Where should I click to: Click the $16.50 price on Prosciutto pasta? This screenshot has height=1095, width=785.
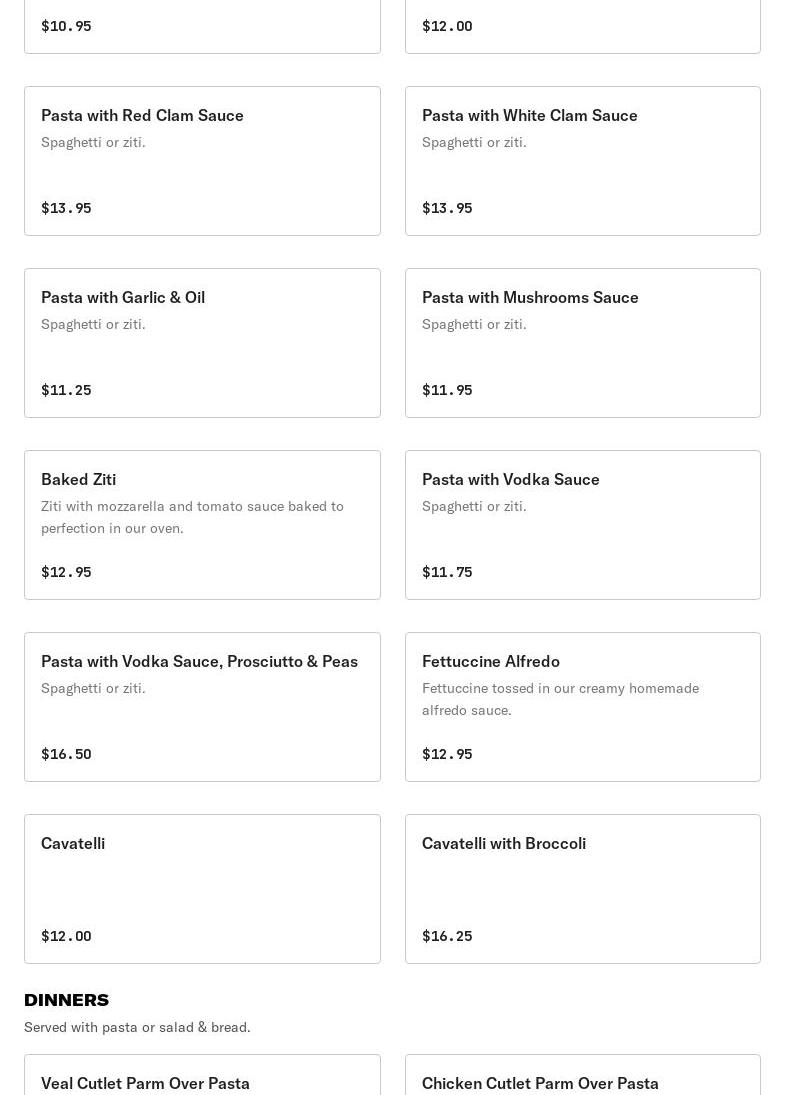click(66, 754)
